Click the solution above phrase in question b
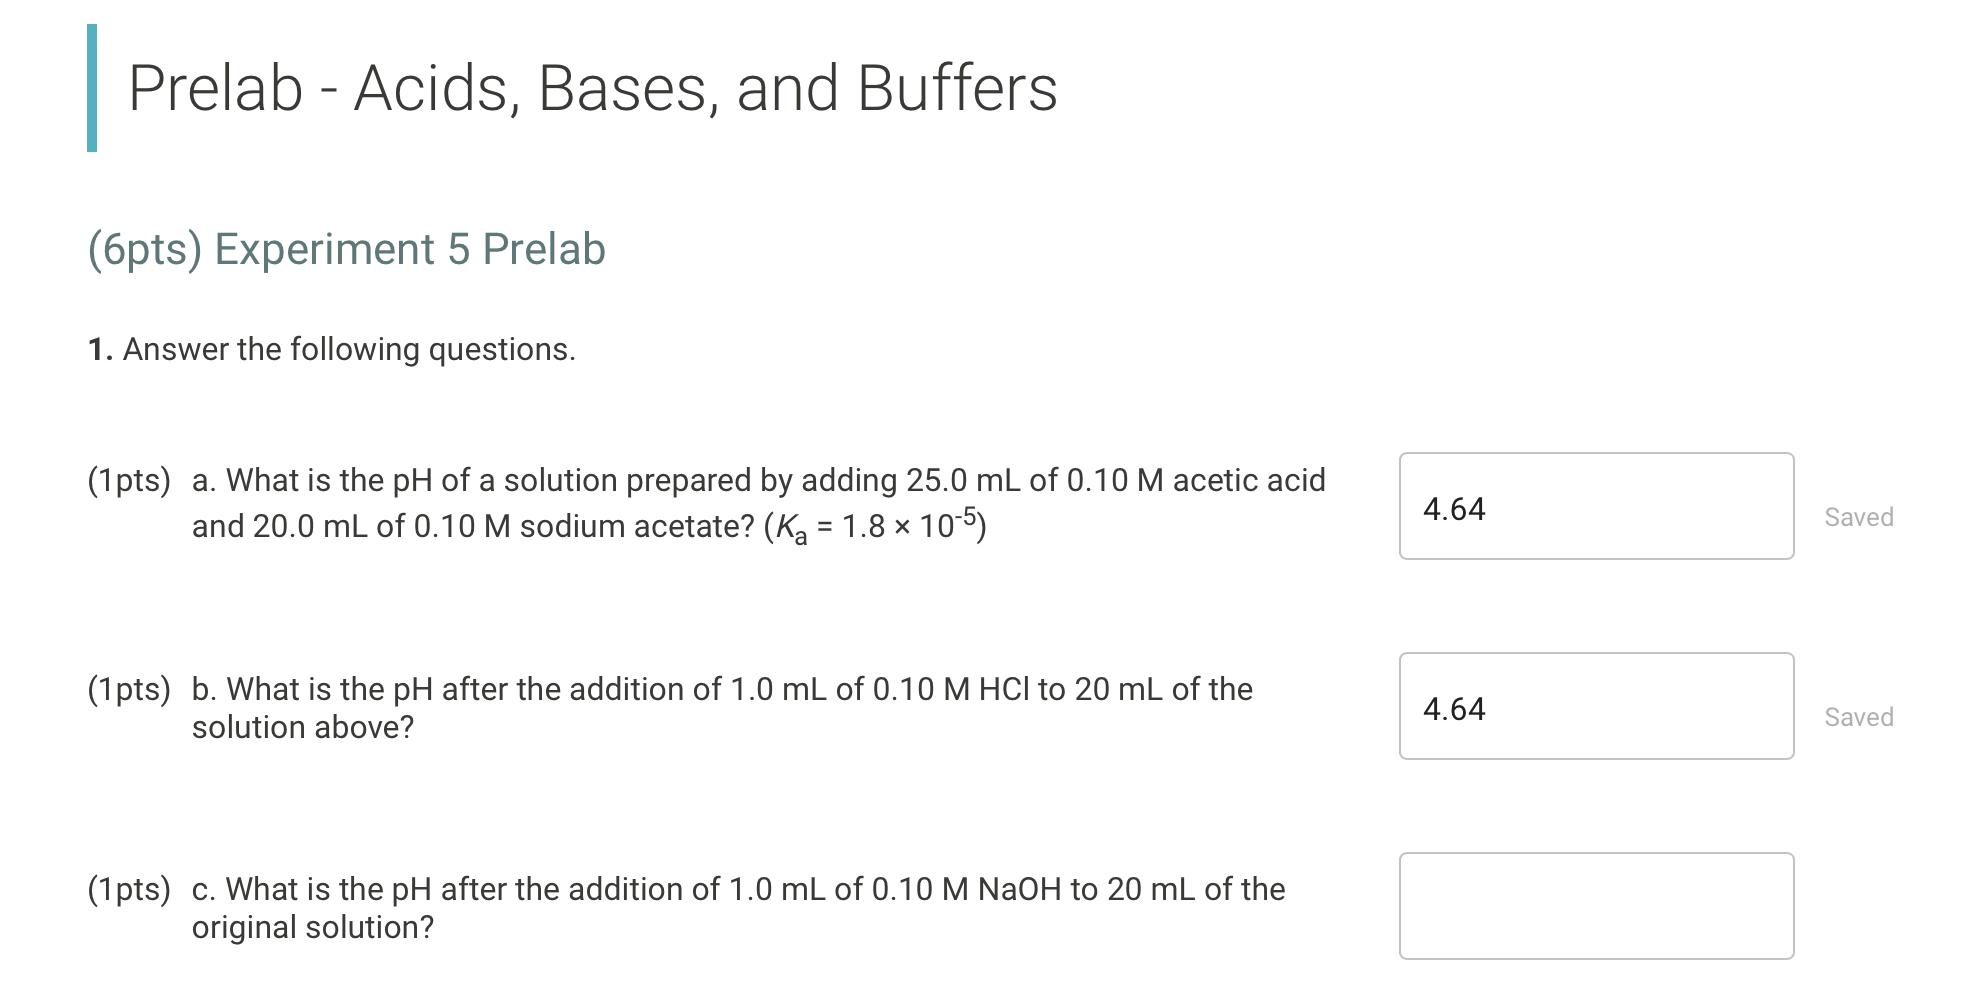The width and height of the screenshot is (1966, 1008). [x=301, y=726]
